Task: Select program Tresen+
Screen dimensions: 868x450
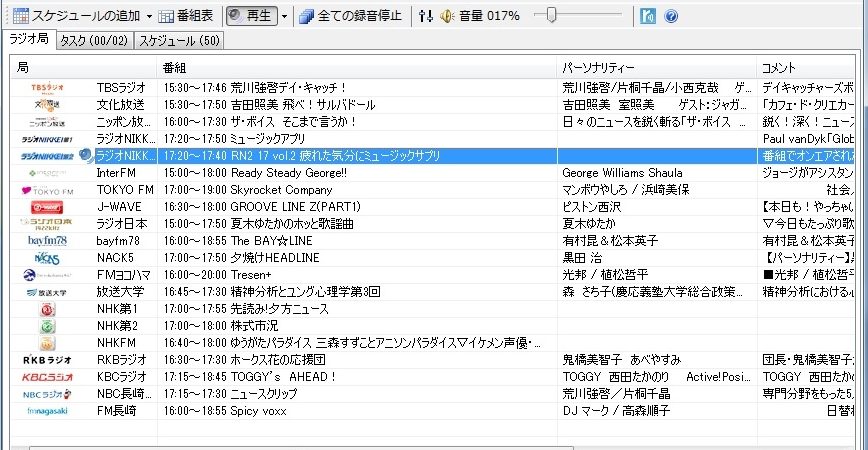Action: click(x=251, y=275)
